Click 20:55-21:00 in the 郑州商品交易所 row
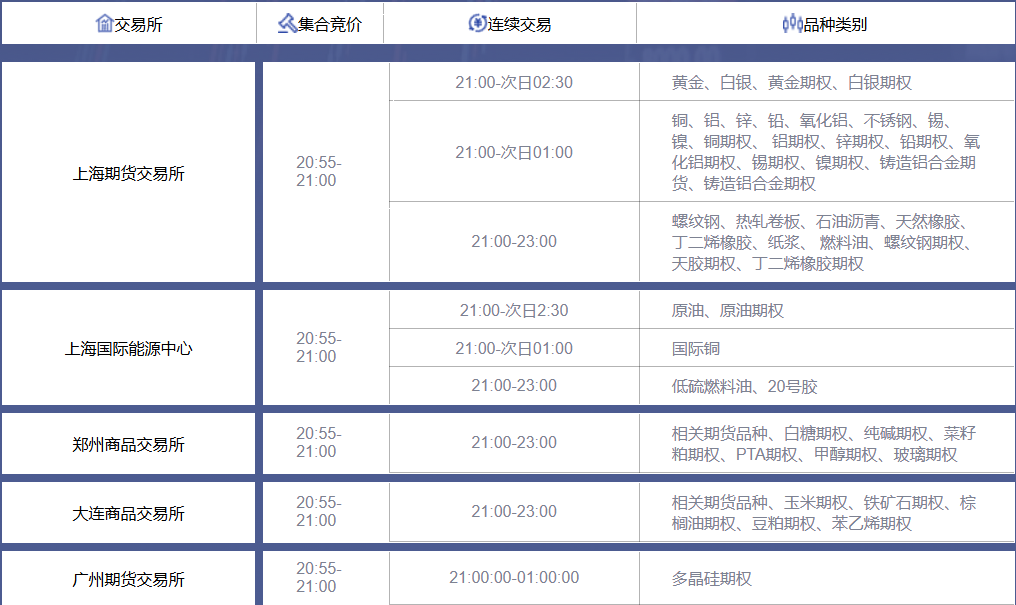 pyautogui.click(x=318, y=442)
